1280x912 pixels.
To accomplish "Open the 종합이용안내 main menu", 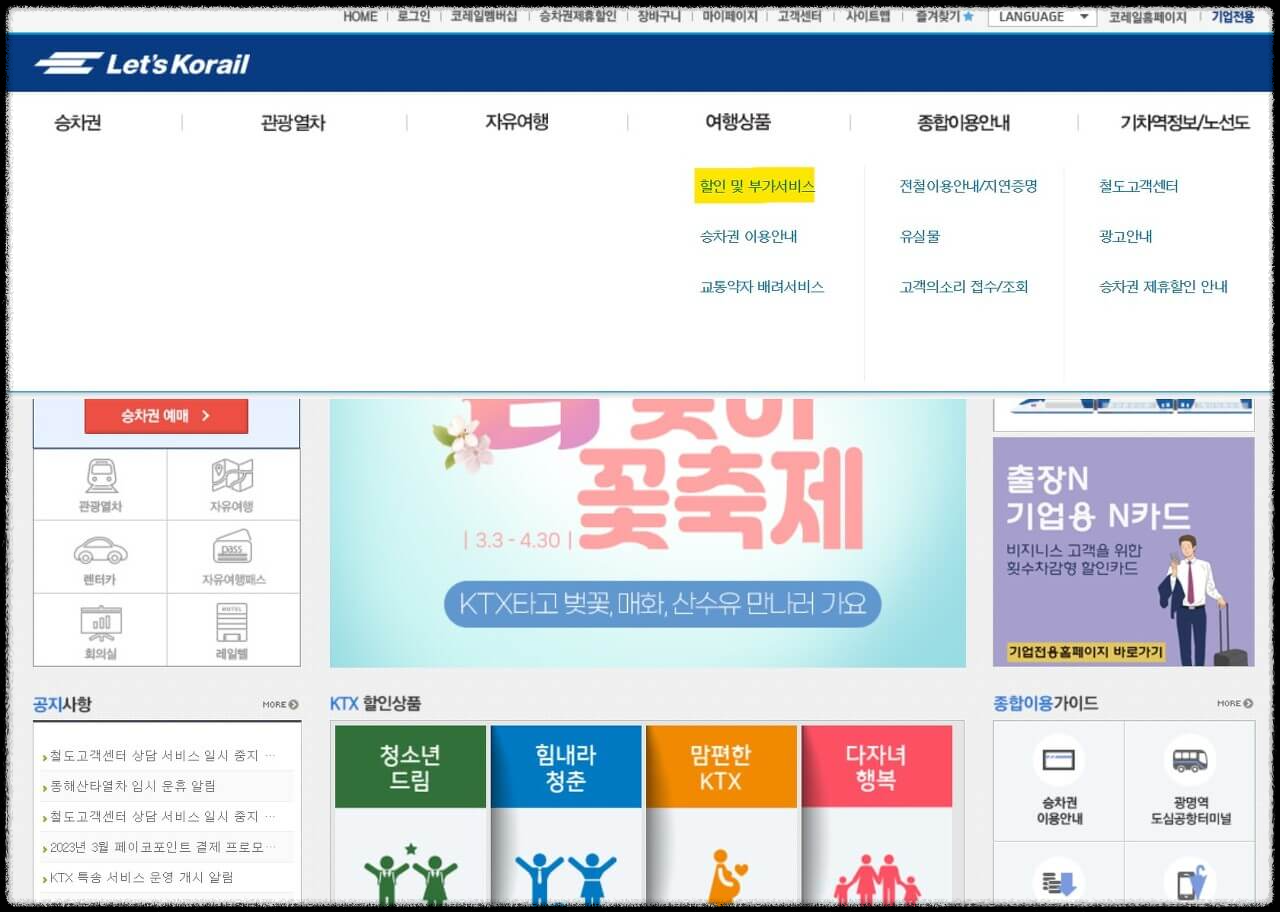I will pyautogui.click(x=963, y=123).
